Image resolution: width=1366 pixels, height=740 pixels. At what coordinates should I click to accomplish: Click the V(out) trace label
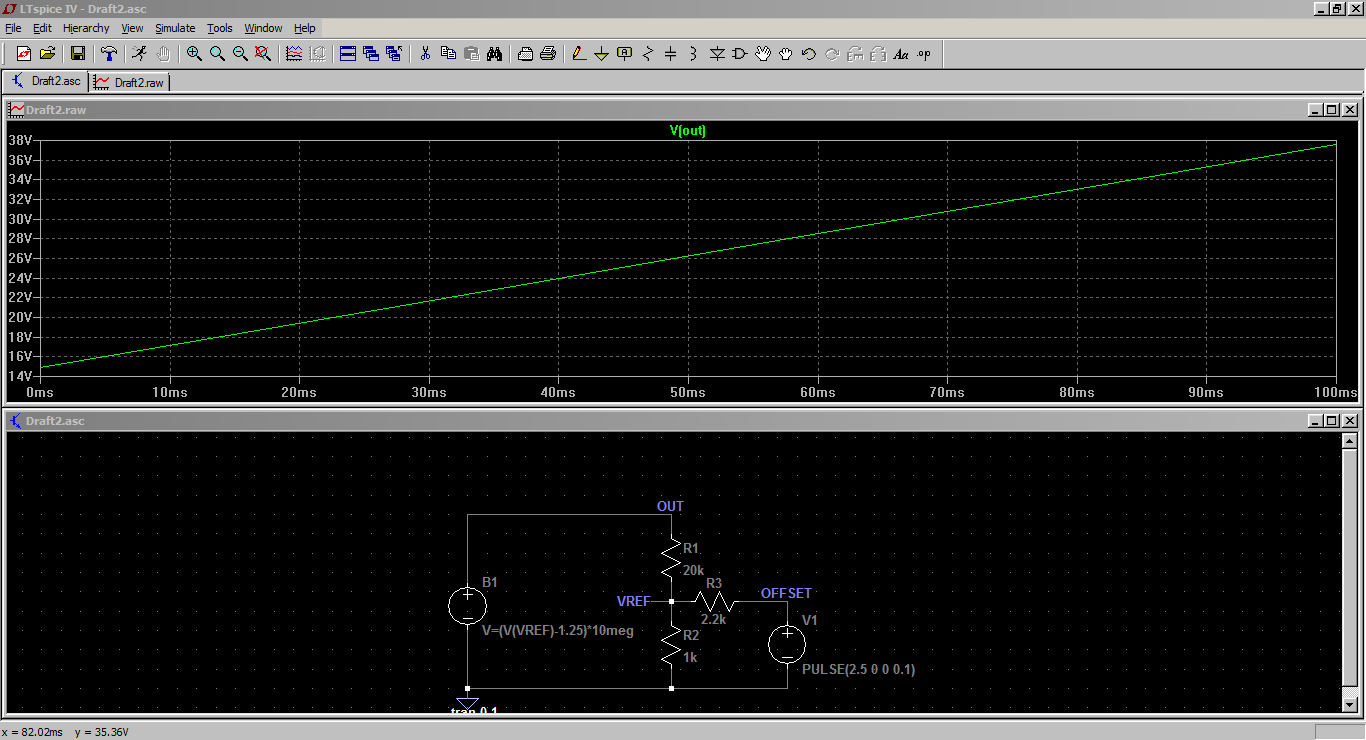click(x=688, y=131)
